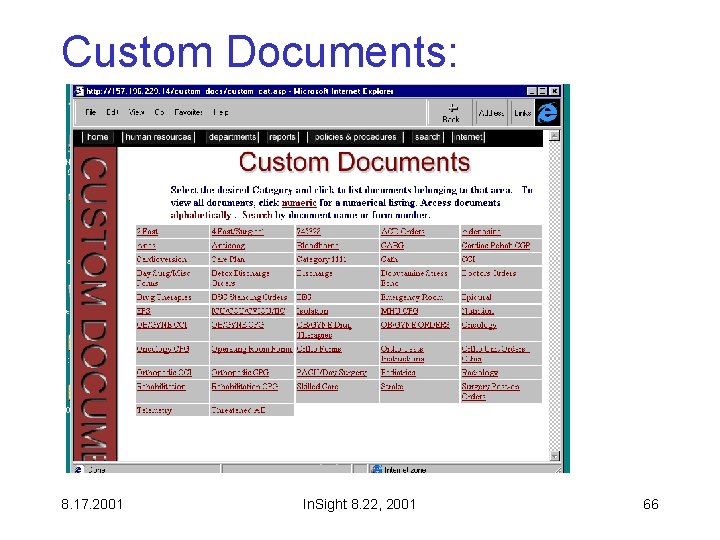Image resolution: width=720 pixels, height=540 pixels.
Task: Open the Cath category
Action: click(389, 259)
